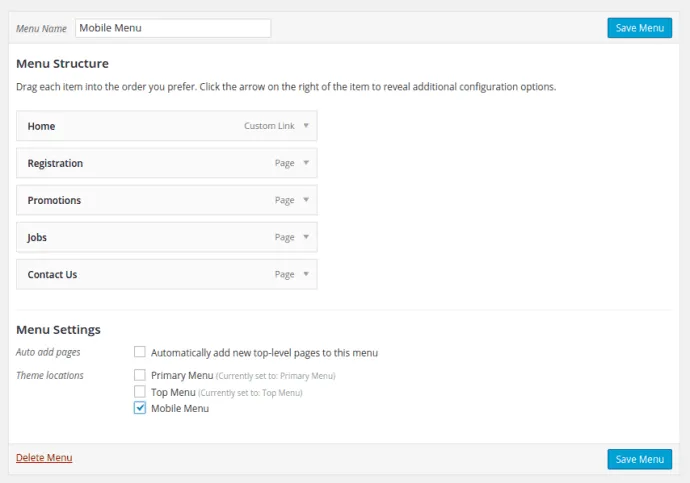The height and width of the screenshot is (483, 690).
Task: Expand the Registration item options arrow
Action: click(x=306, y=163)
